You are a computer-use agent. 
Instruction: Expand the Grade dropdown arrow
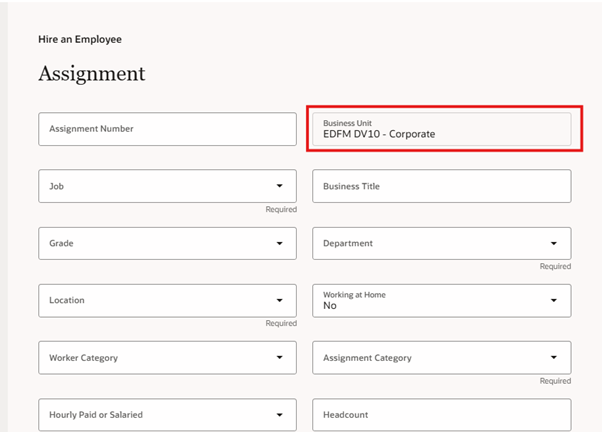coord(279,243)
